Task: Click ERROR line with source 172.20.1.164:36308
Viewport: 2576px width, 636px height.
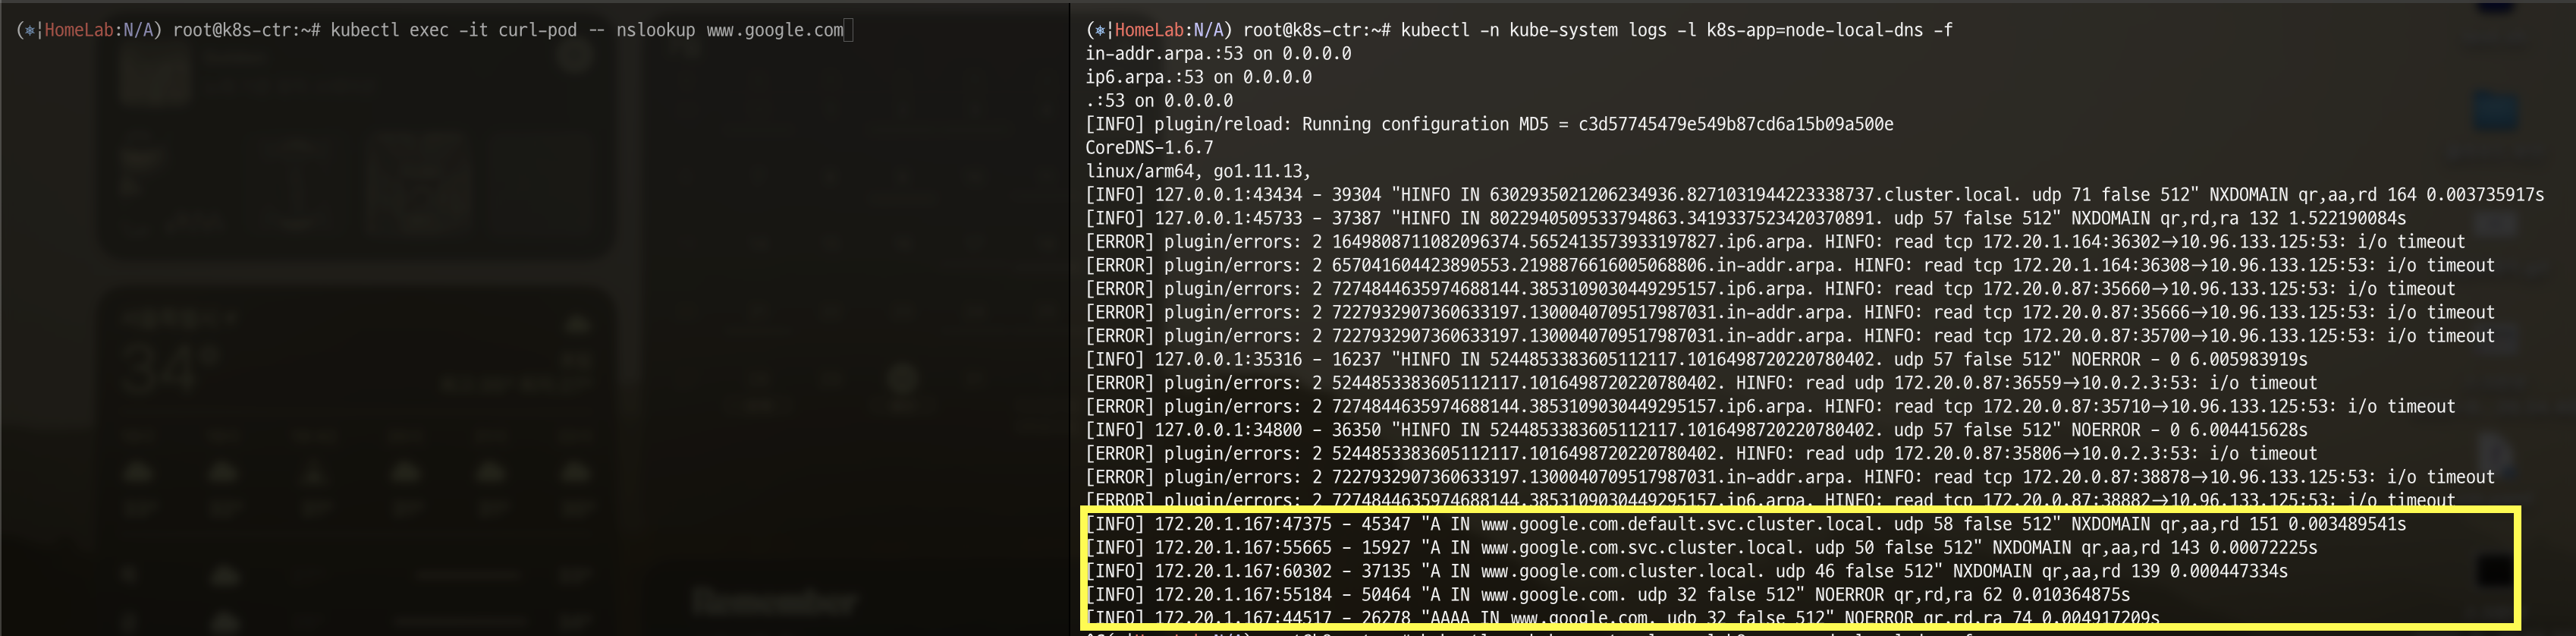Action: (x=1790, y=265)
